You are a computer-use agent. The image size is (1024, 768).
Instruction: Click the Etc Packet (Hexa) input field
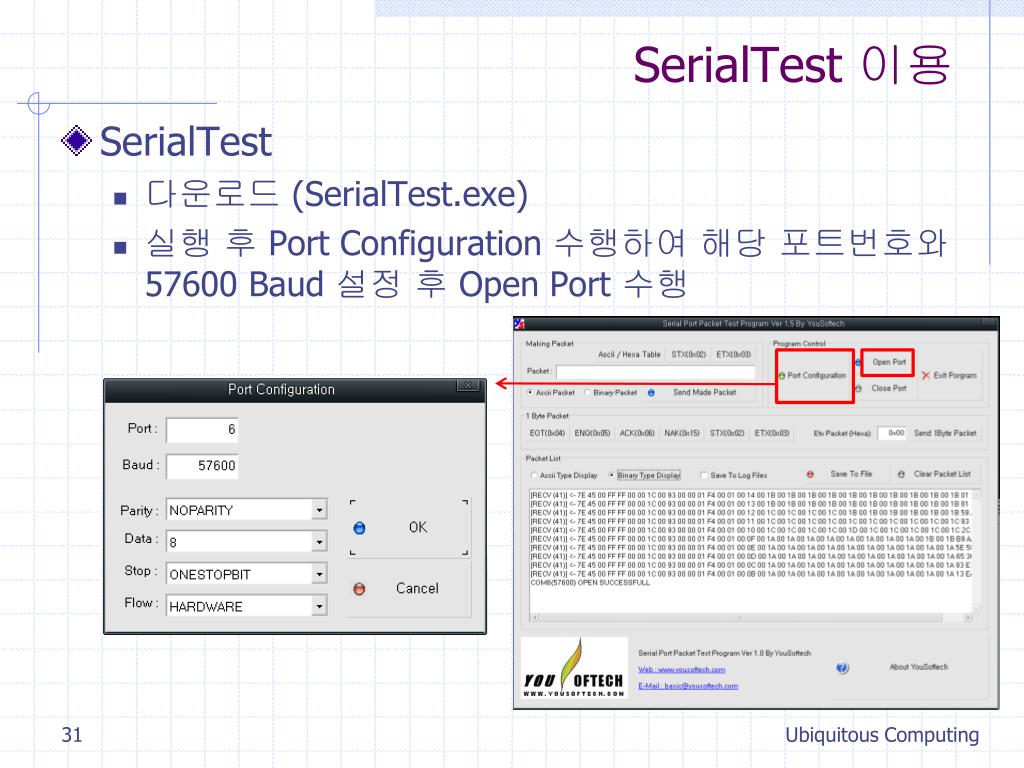[892, 433]
